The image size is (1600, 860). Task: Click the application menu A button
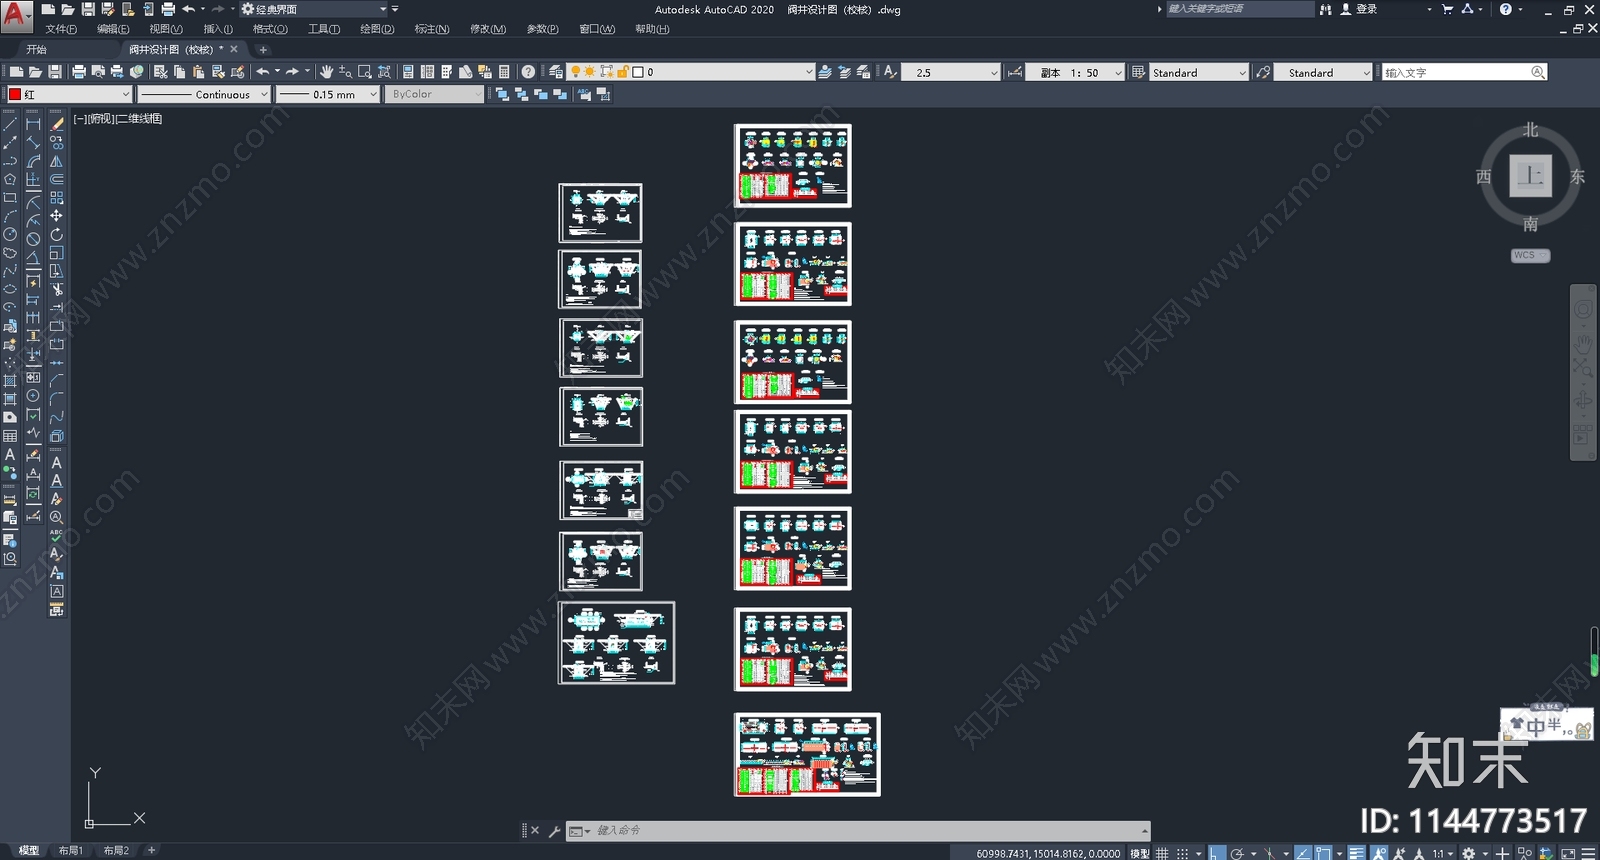click(16, 15)
